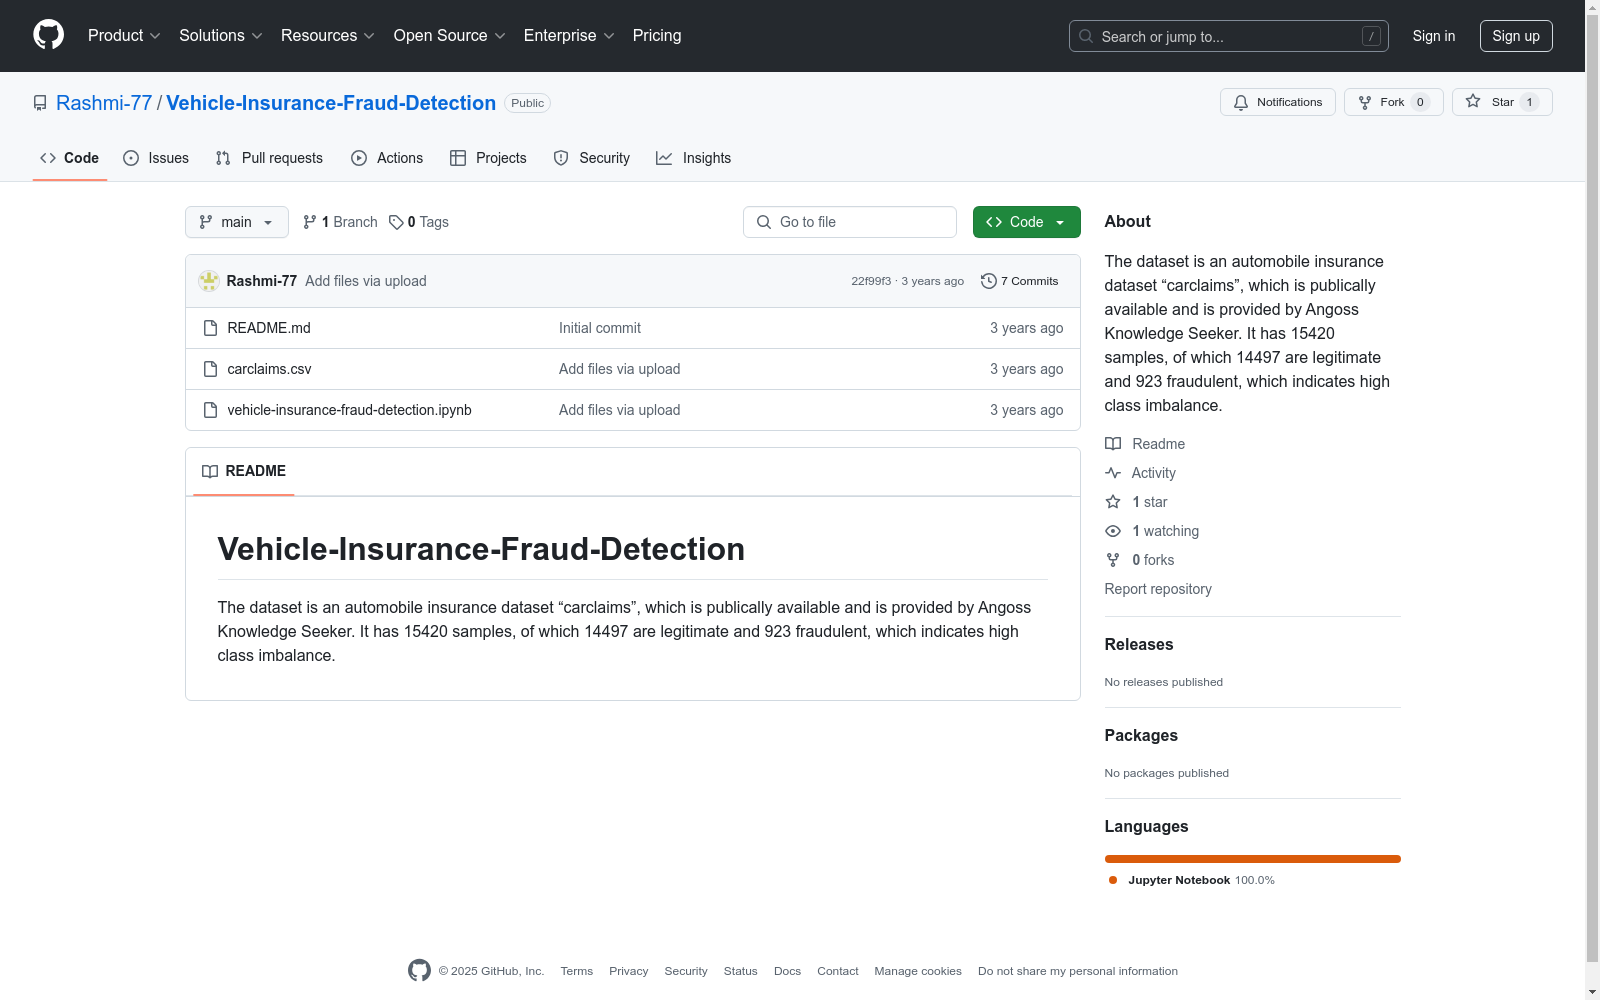Click the star icon in the Star button
Image resolution: width=1600 pixels, height=1000 pixels.
tap(1473, 101)
